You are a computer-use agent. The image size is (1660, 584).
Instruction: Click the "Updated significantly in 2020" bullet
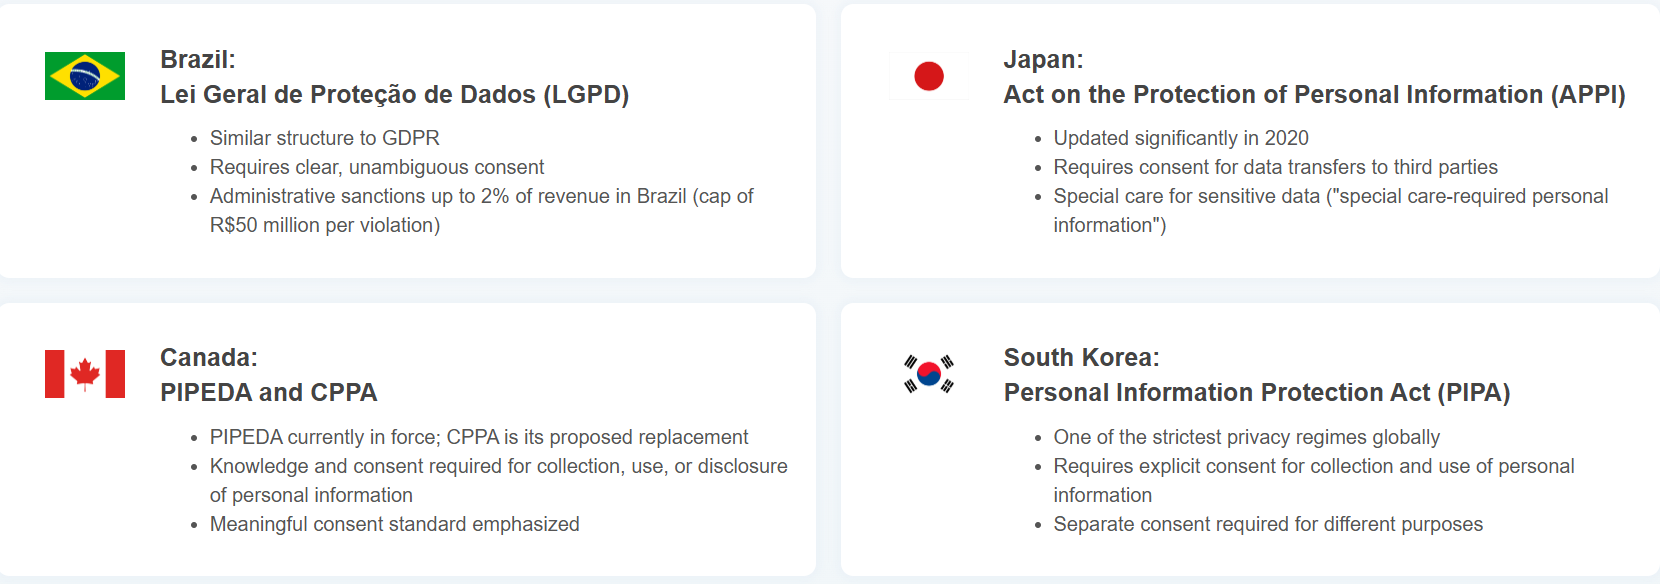pyautogui.click(x=1180, y=138)
